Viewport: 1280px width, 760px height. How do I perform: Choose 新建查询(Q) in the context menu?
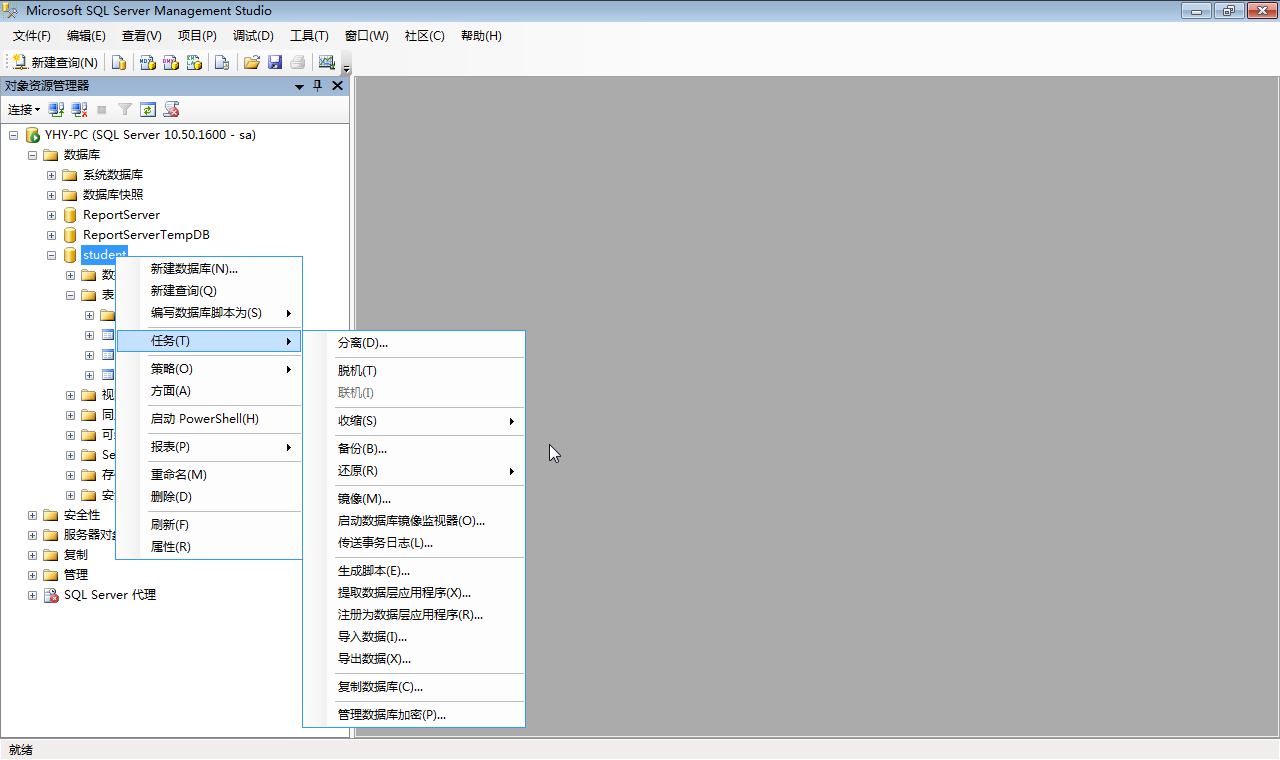pyautogui.click(x=209, y=291)
